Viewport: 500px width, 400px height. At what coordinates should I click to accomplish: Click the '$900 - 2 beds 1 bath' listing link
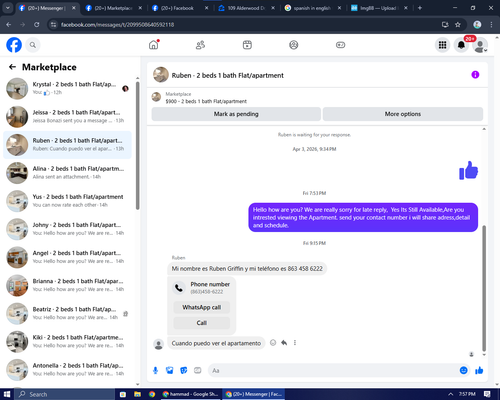pyautogui.click(x=206, y=101)
